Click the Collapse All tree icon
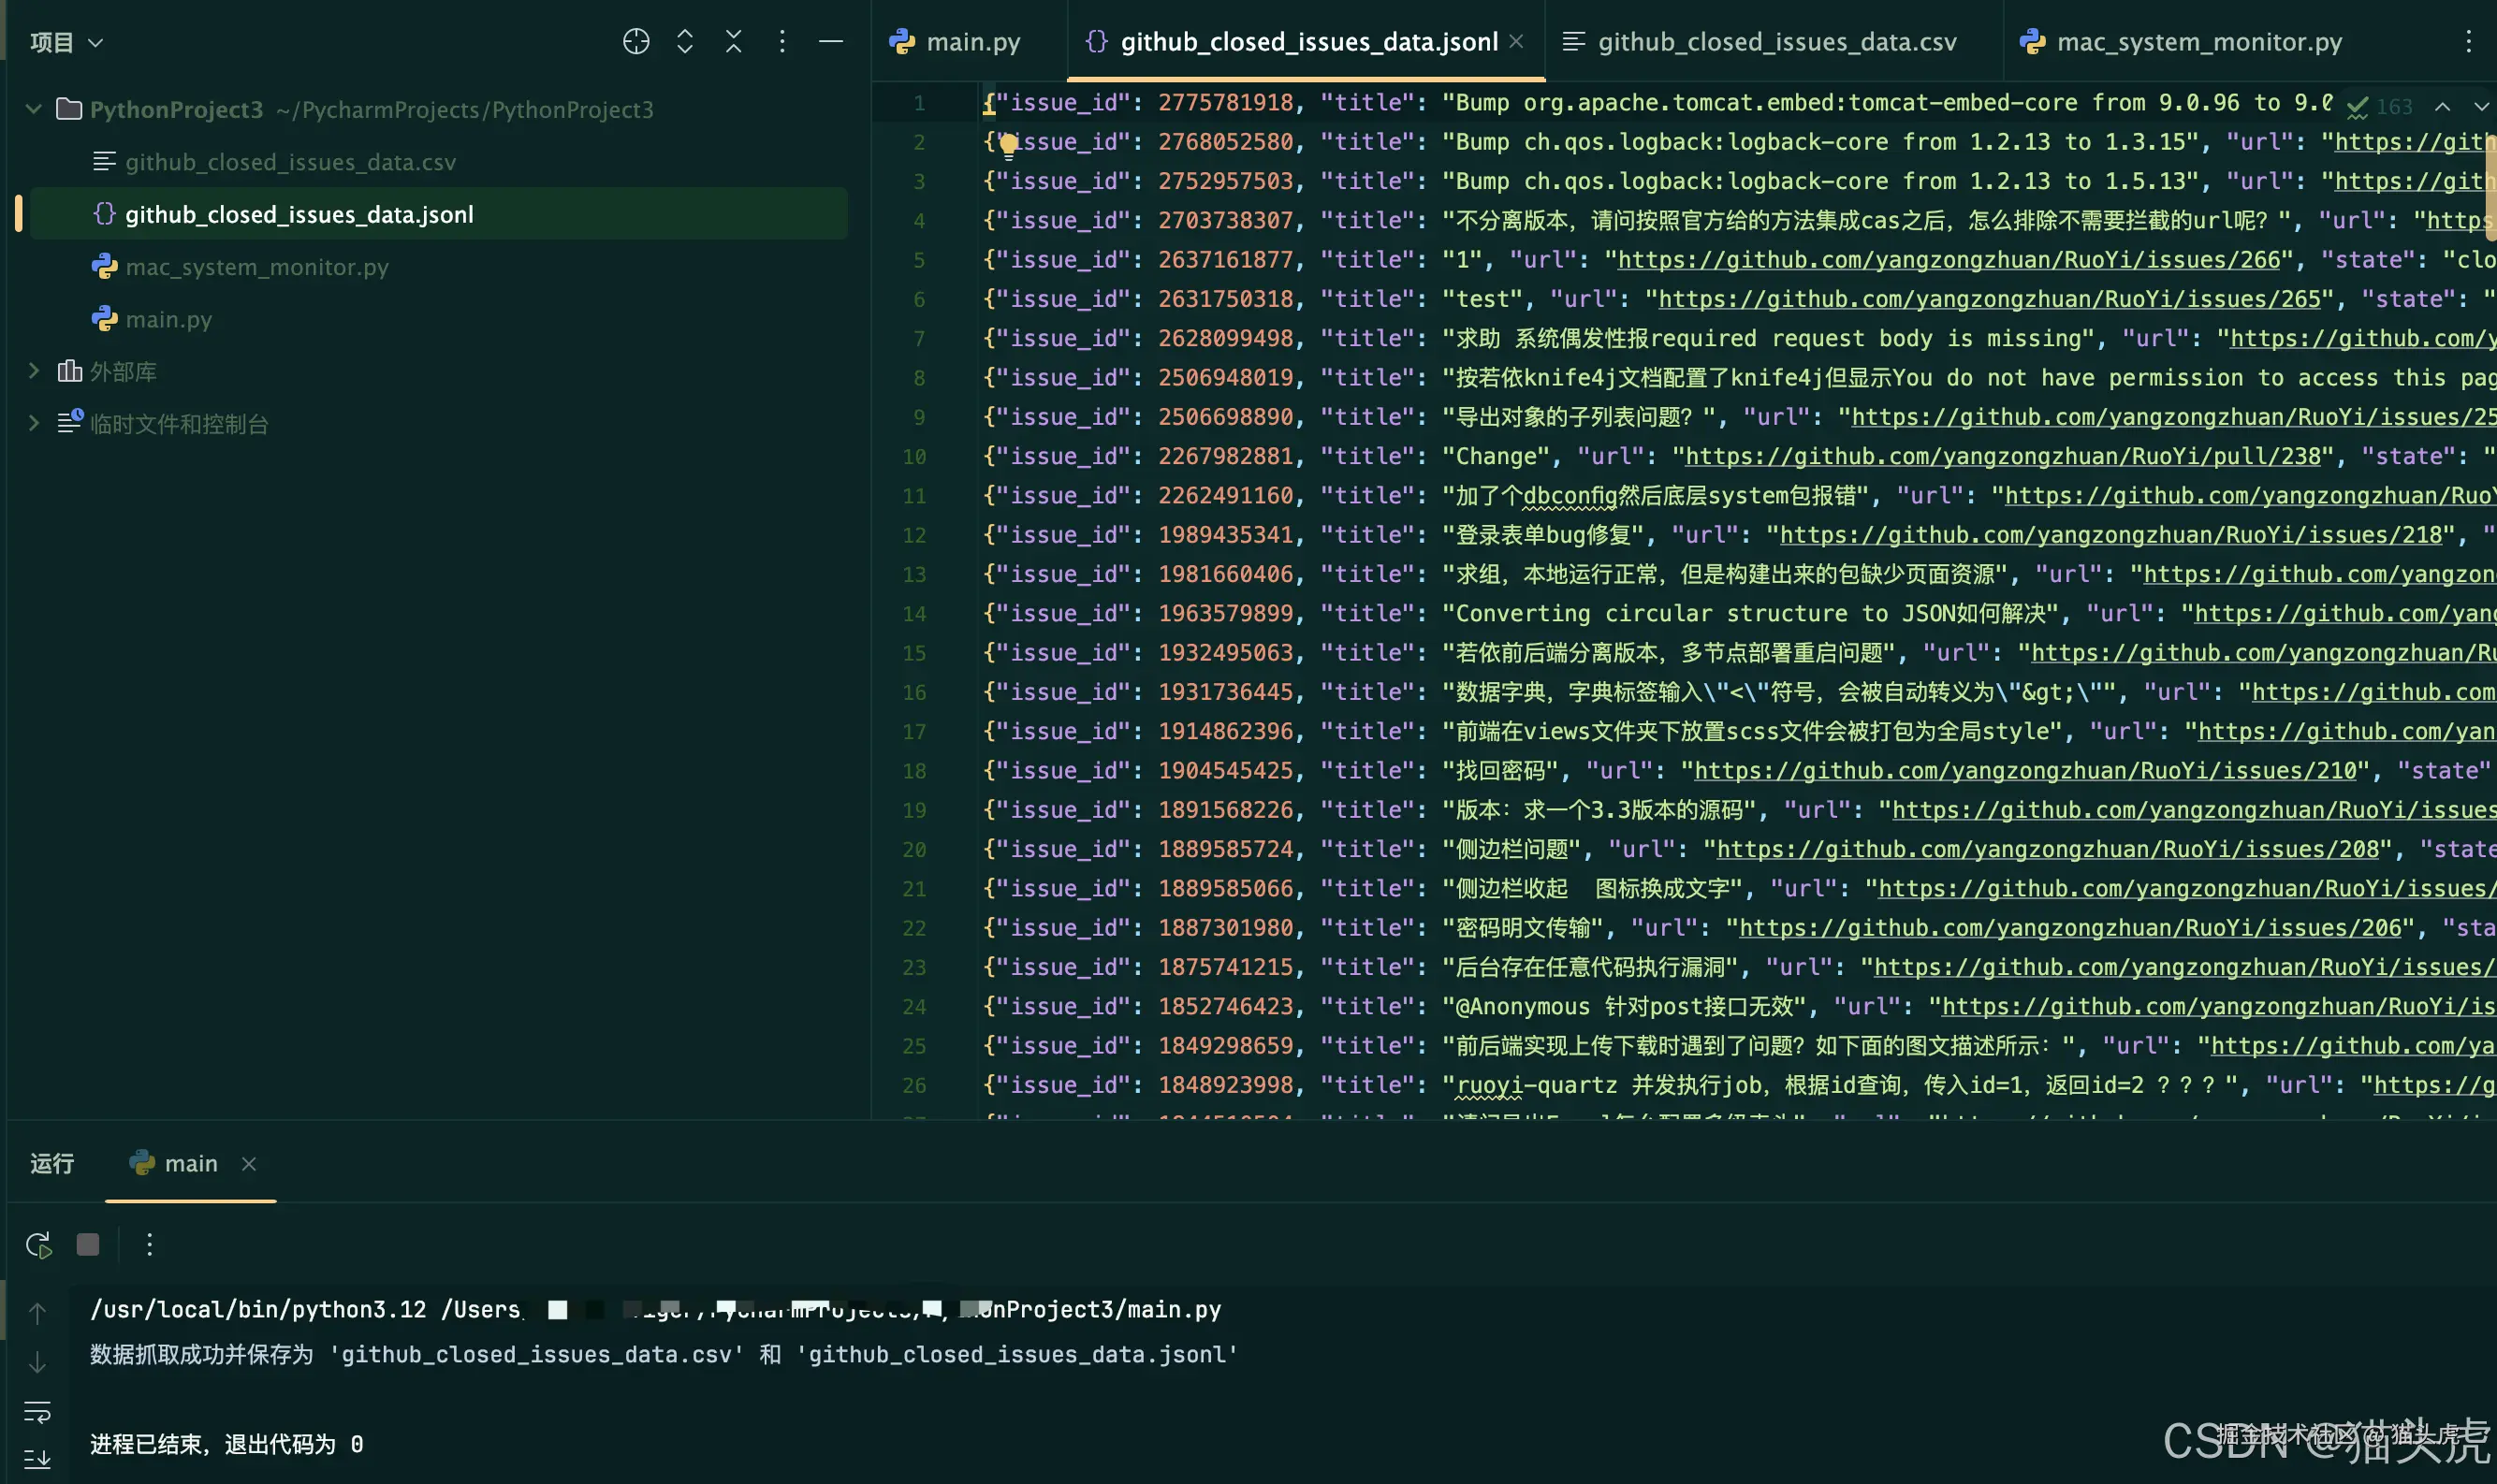Viewport: 2497px width, 1484px height. point(733,41)
